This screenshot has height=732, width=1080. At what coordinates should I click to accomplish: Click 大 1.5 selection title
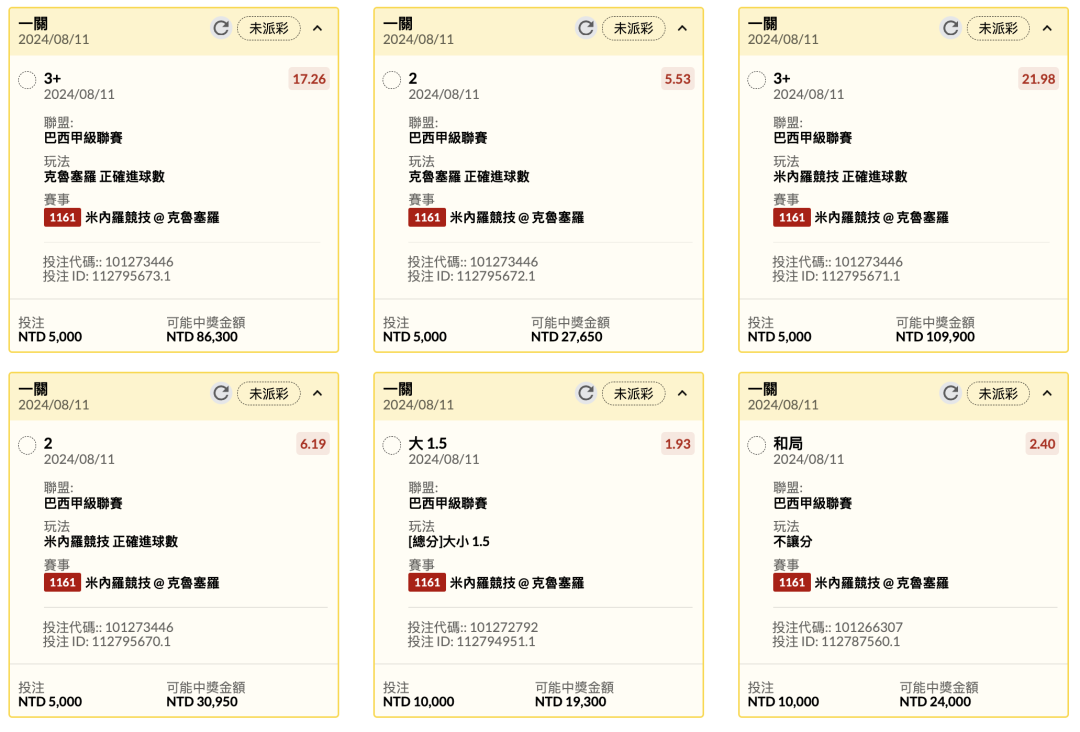coord(428,443)
